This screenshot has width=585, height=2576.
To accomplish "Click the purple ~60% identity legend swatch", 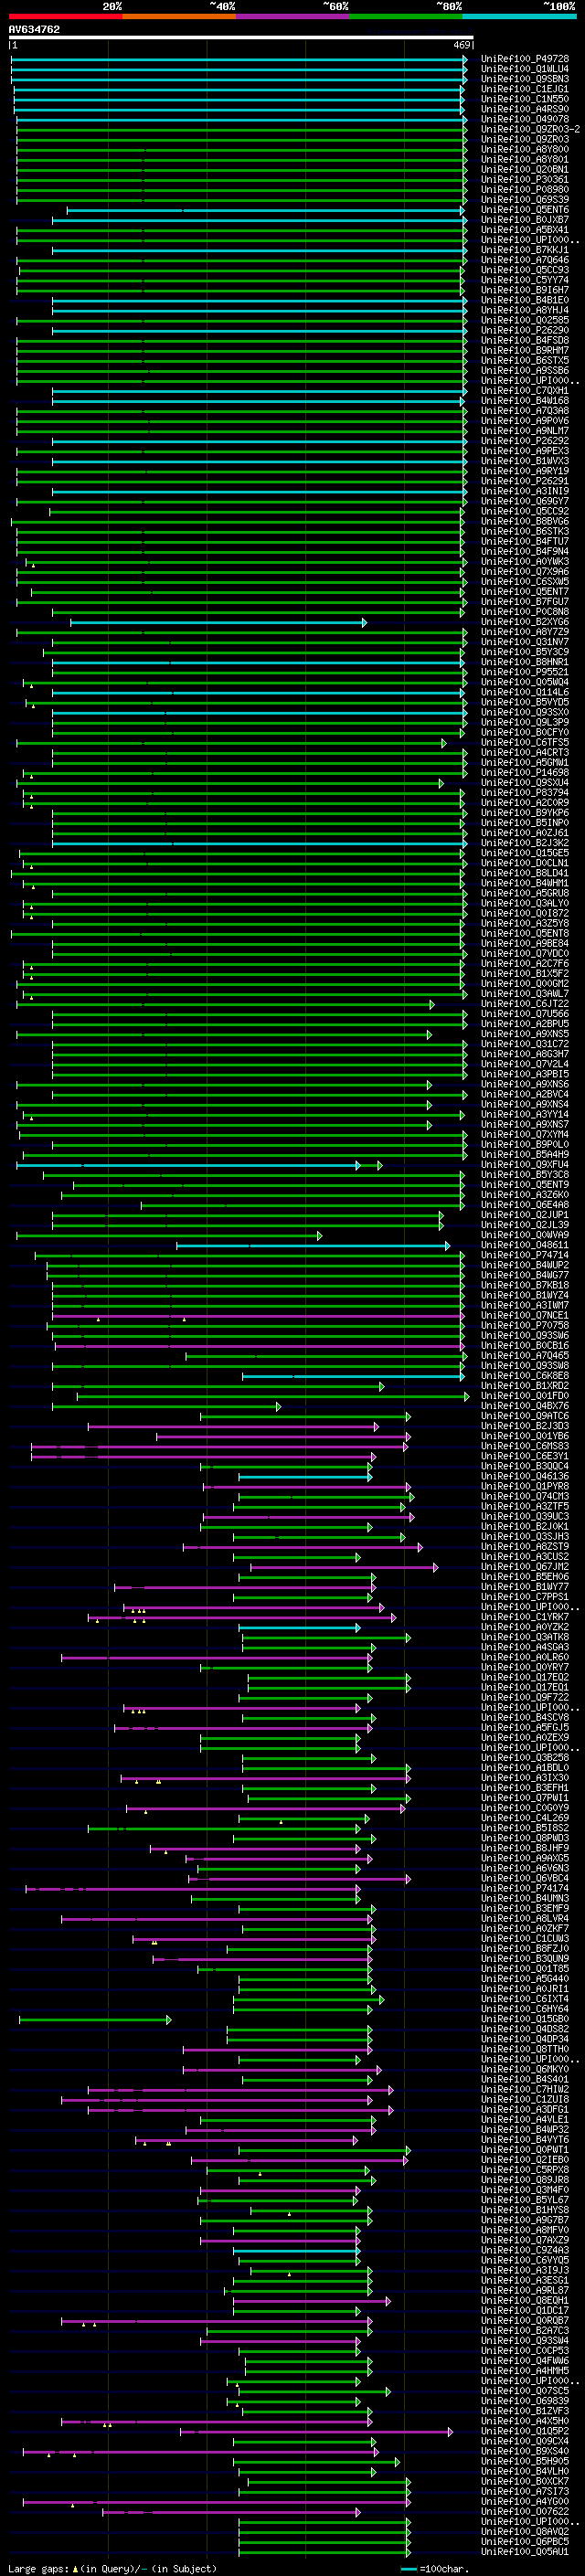I will (292, 16).
